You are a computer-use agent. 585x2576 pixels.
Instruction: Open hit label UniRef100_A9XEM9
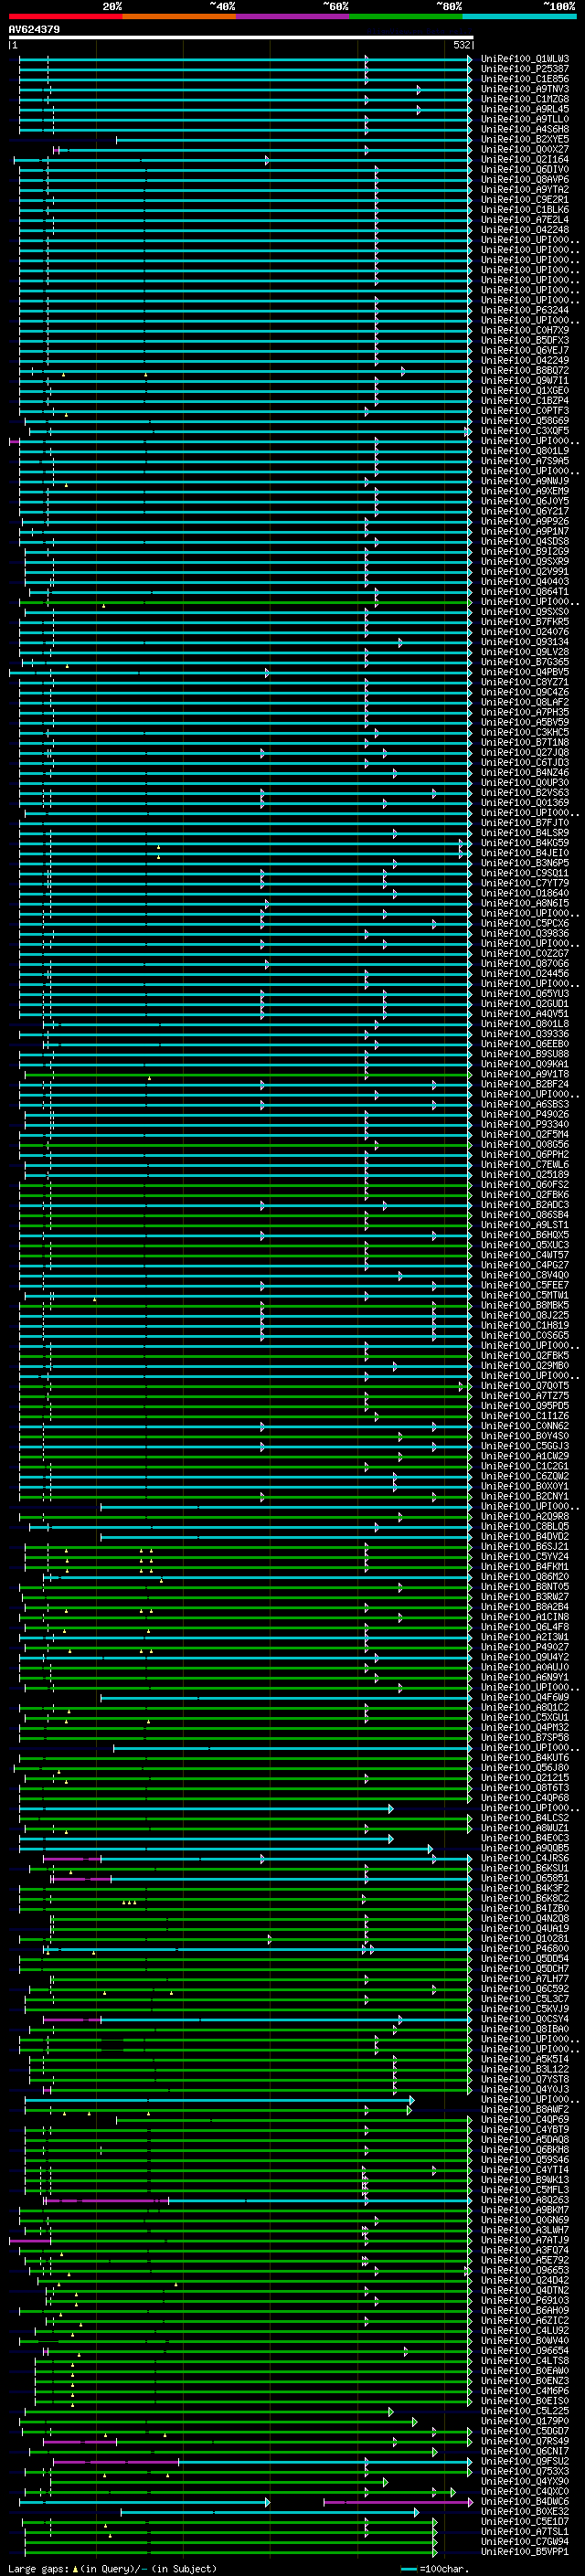pyautogui.click(x=525, y=491)
